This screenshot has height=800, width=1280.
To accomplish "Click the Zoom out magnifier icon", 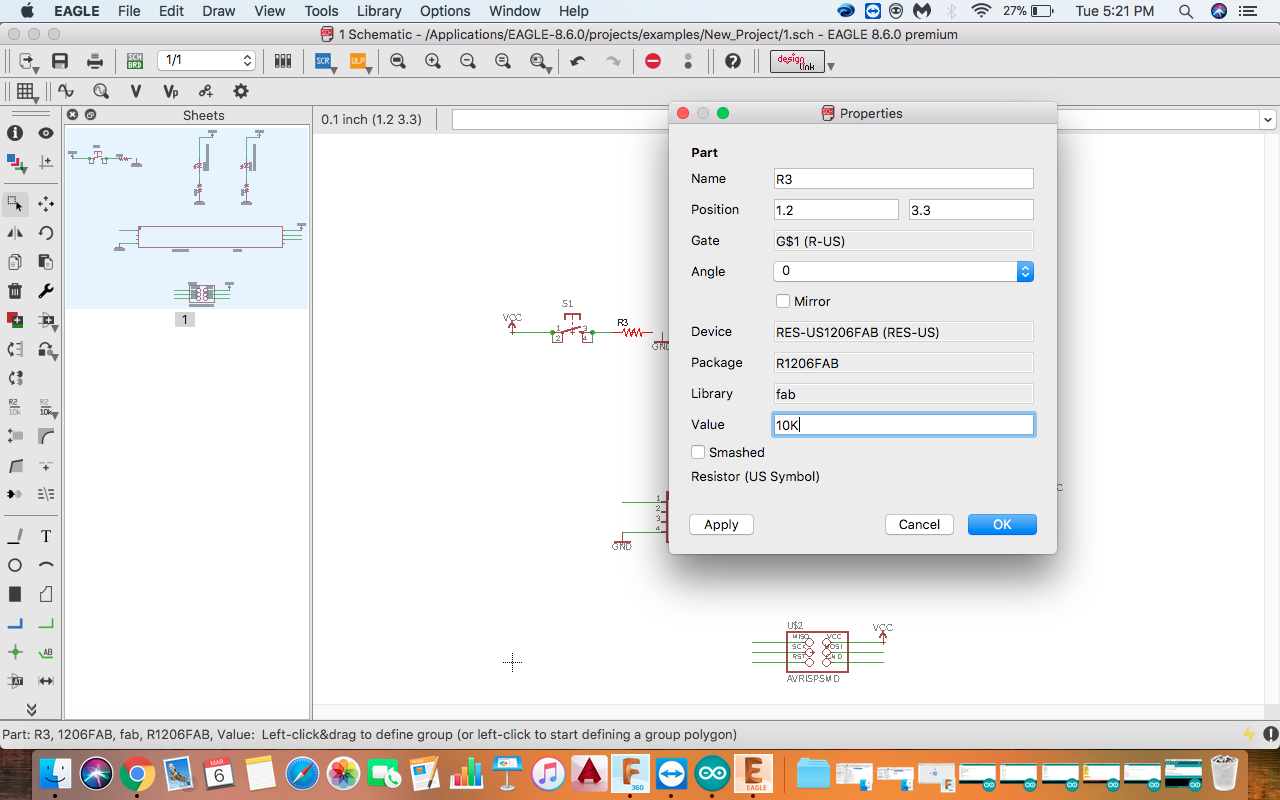I will pyautogui.click(x=468, y=61).
